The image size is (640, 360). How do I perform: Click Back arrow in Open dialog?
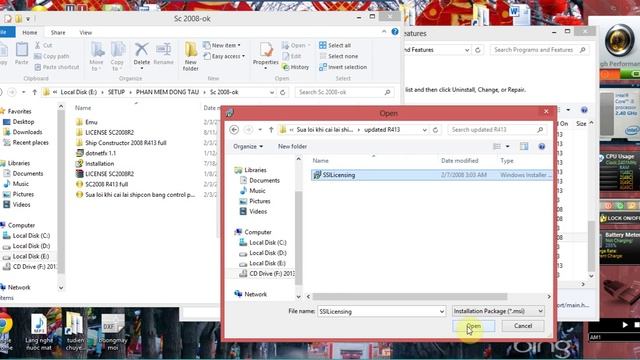coord(234,130)
